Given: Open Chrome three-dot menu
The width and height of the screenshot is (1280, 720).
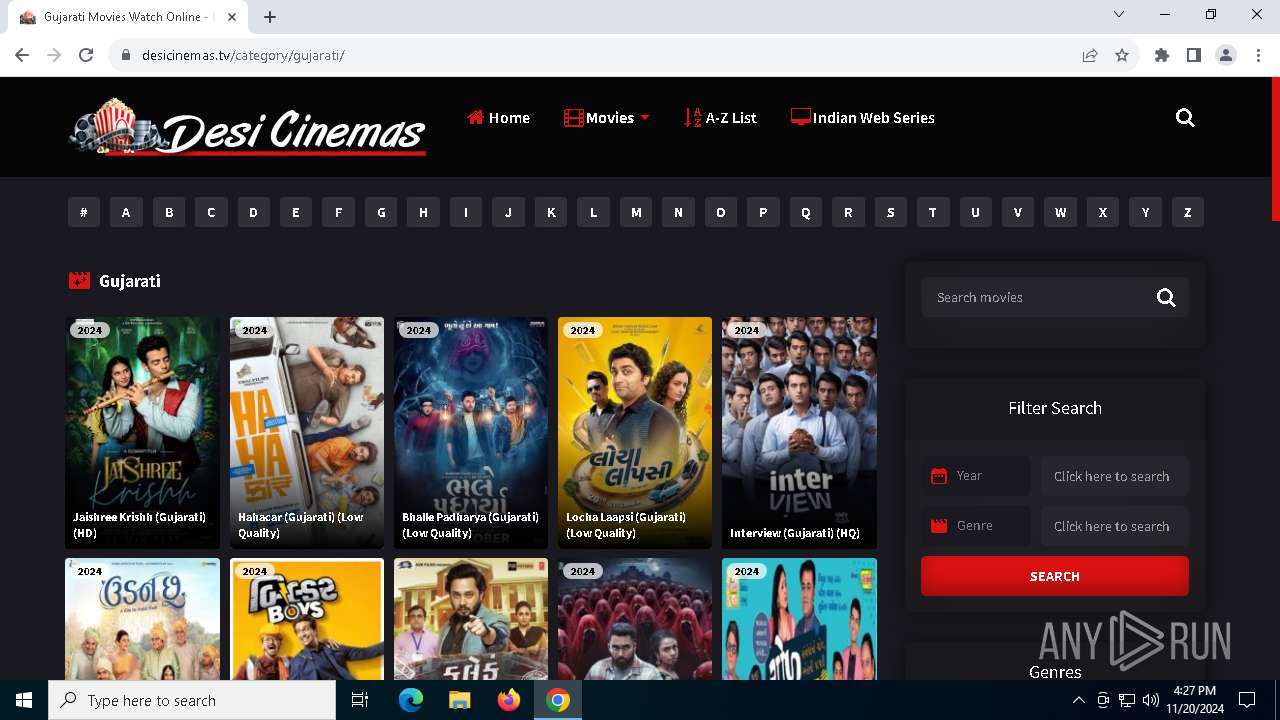Looking at the screenshot, I should coord(1258,55).
